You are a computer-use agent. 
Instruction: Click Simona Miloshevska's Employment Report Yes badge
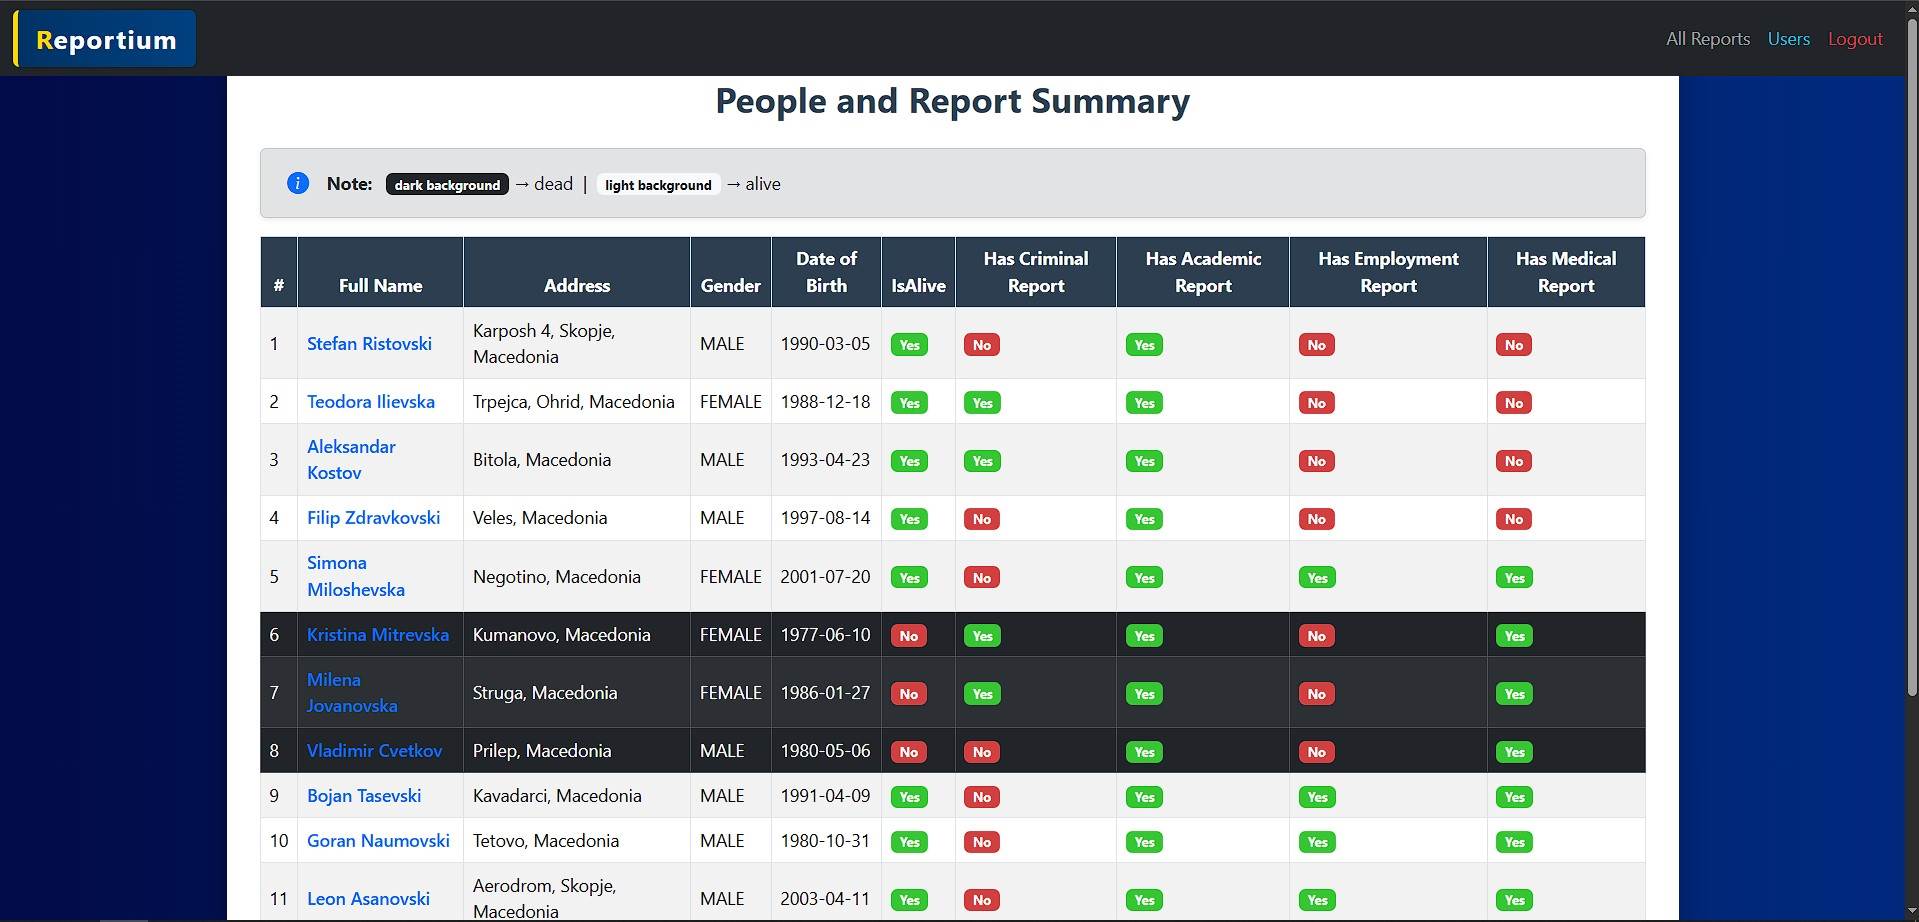coord(1317,578)
